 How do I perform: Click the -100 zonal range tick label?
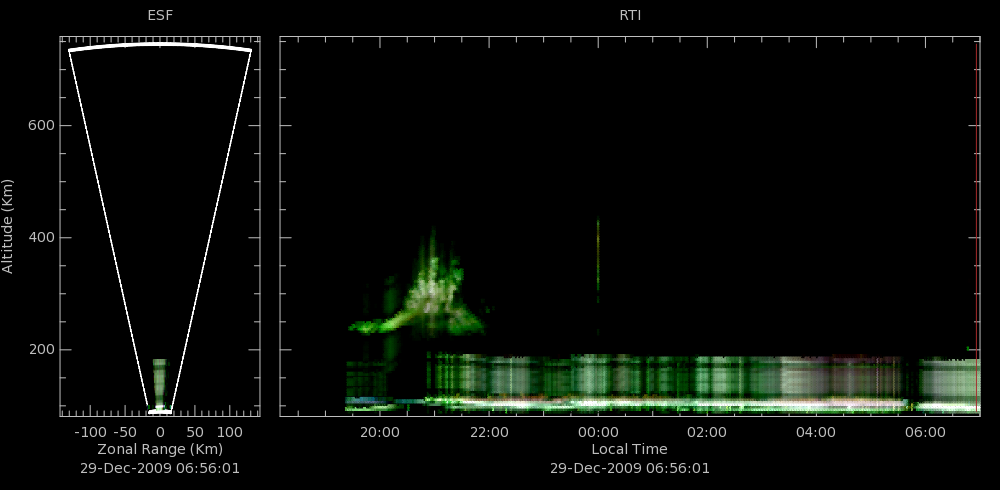pyautogui.click(x=90, y=432)
